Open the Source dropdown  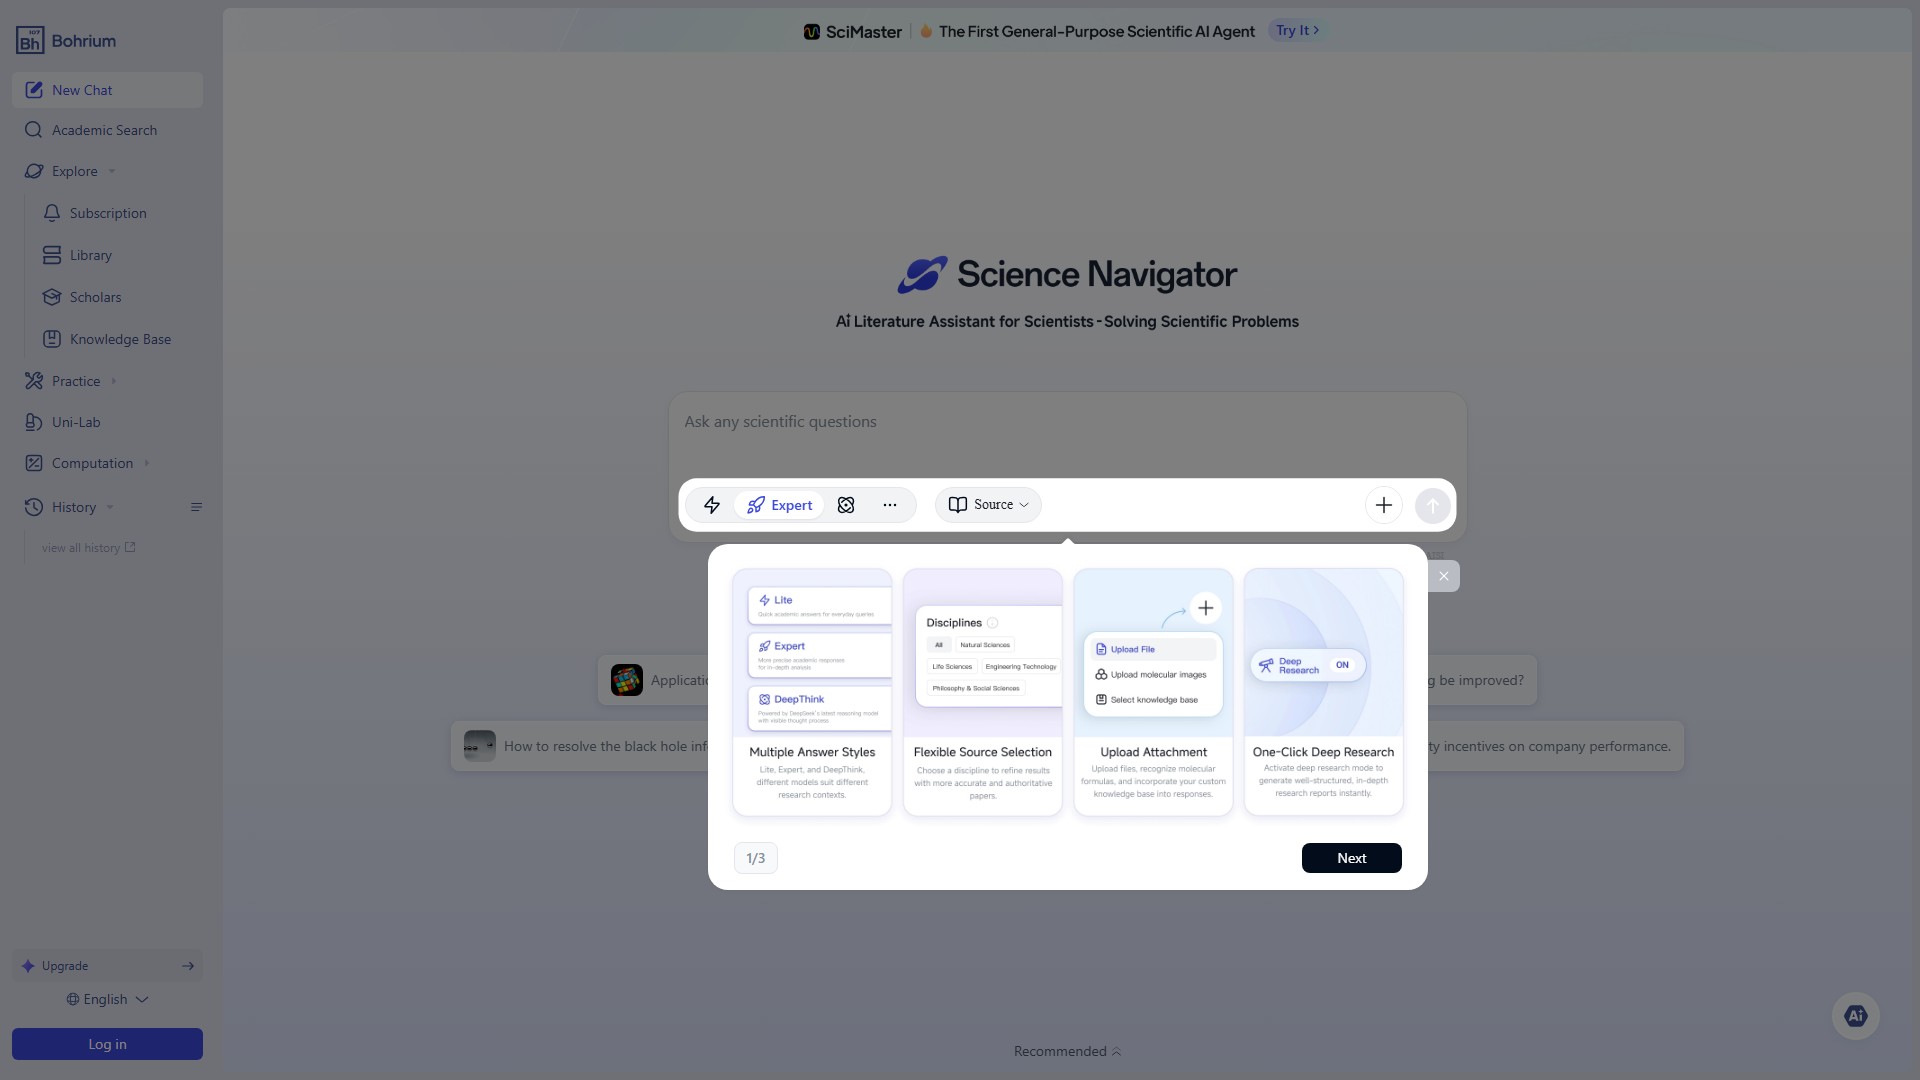pyautogui.click(x=988, y=505)
